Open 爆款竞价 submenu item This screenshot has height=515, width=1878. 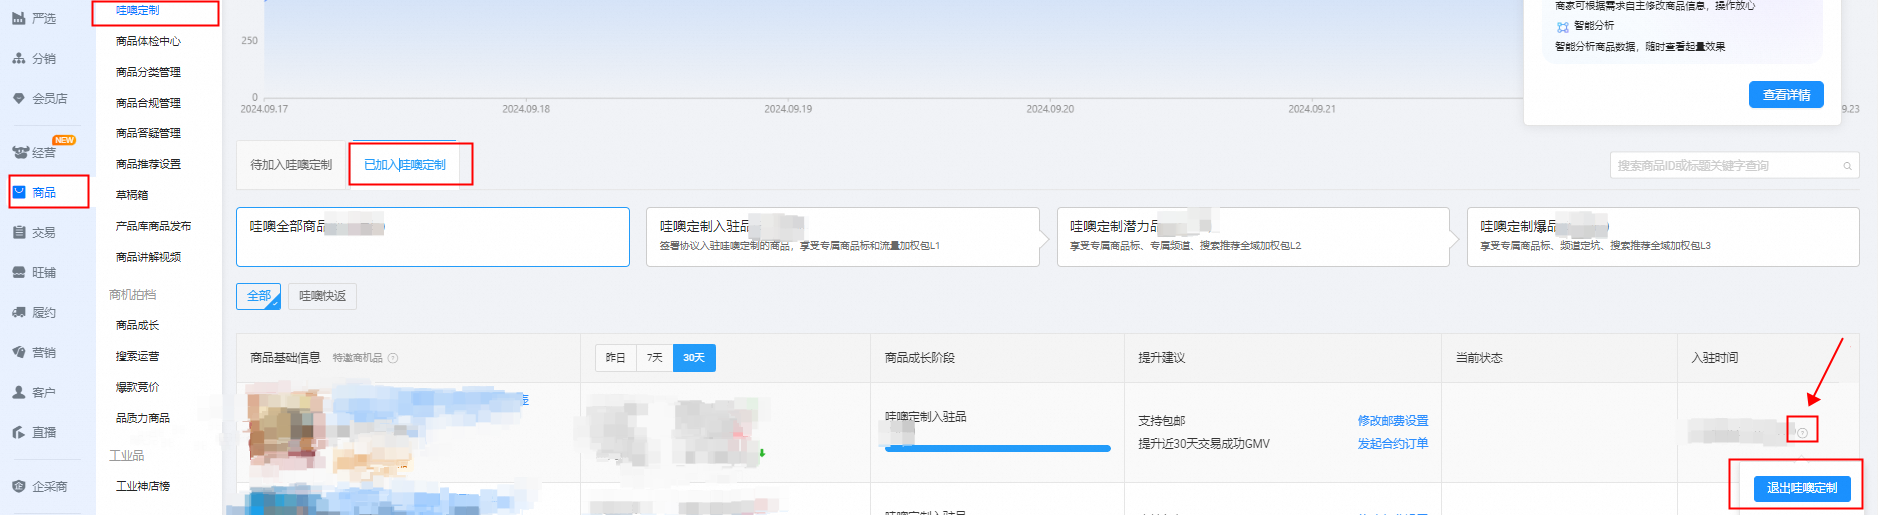coord(137,387)
